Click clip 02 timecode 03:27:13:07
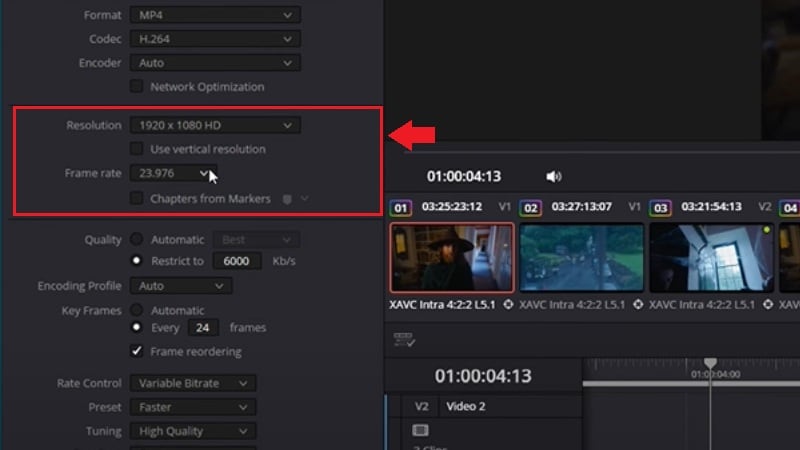800x450 pixels. click(x=582, y=207)
